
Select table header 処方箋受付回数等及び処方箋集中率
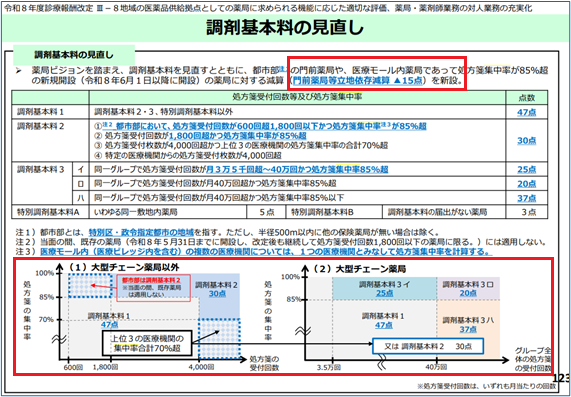[297, 97]
